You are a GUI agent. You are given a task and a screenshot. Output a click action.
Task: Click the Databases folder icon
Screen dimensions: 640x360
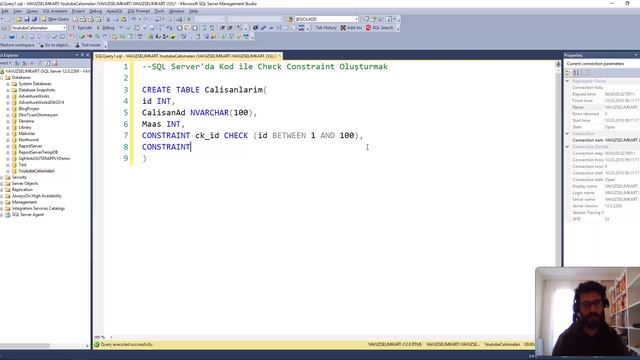click(8, 78)
